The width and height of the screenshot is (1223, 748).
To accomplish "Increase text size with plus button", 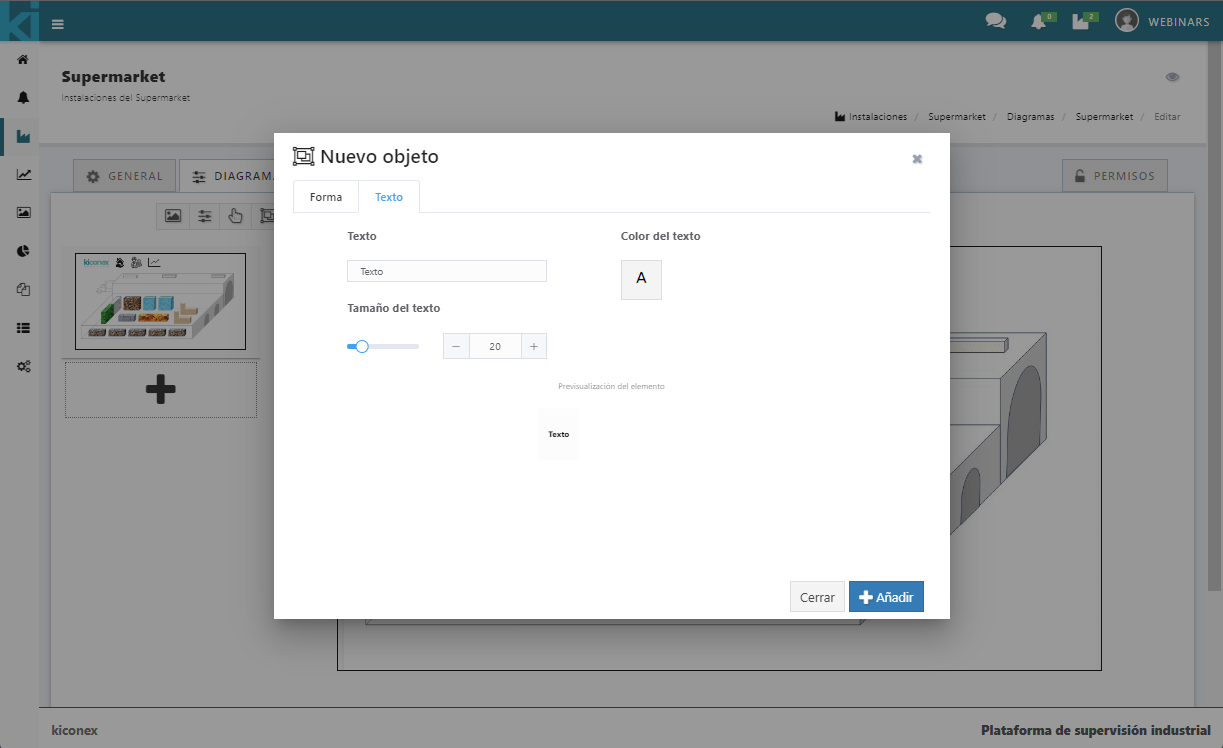I will pos(533,346).
